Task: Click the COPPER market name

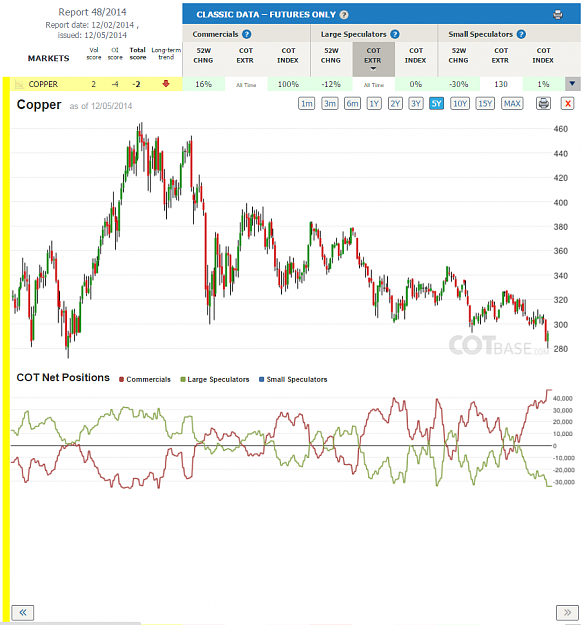Action: (x=43, y=84)
